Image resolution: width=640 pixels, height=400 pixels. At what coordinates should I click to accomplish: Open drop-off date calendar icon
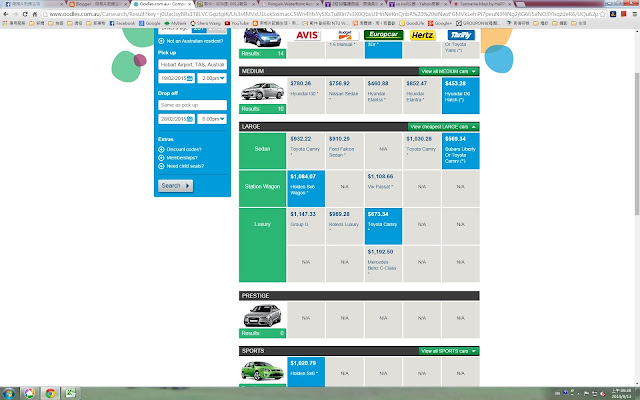point(190,119)
